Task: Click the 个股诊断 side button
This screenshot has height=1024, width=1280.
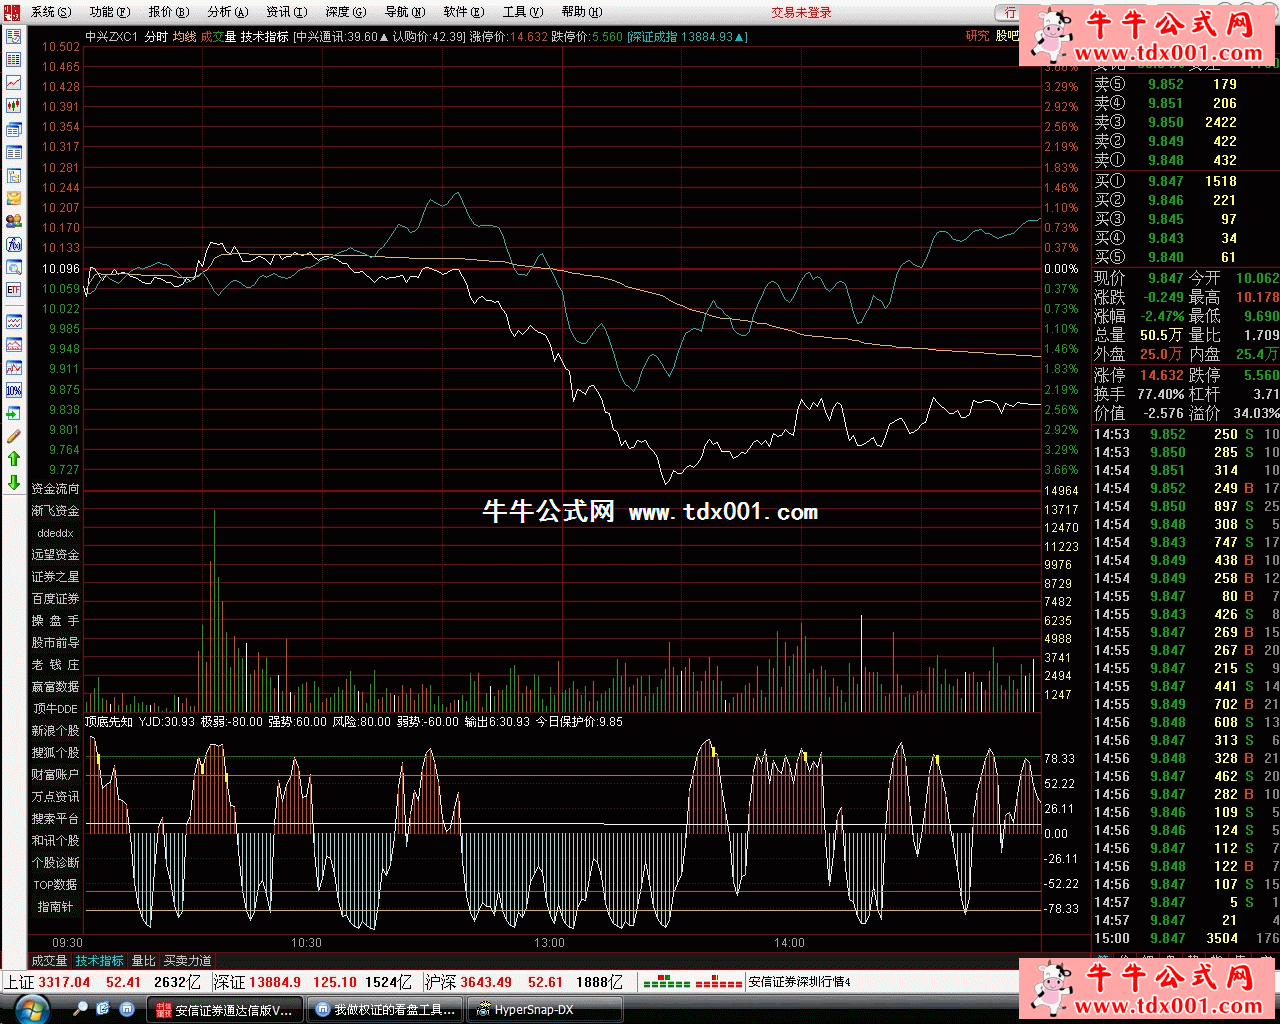Action: 55,863
